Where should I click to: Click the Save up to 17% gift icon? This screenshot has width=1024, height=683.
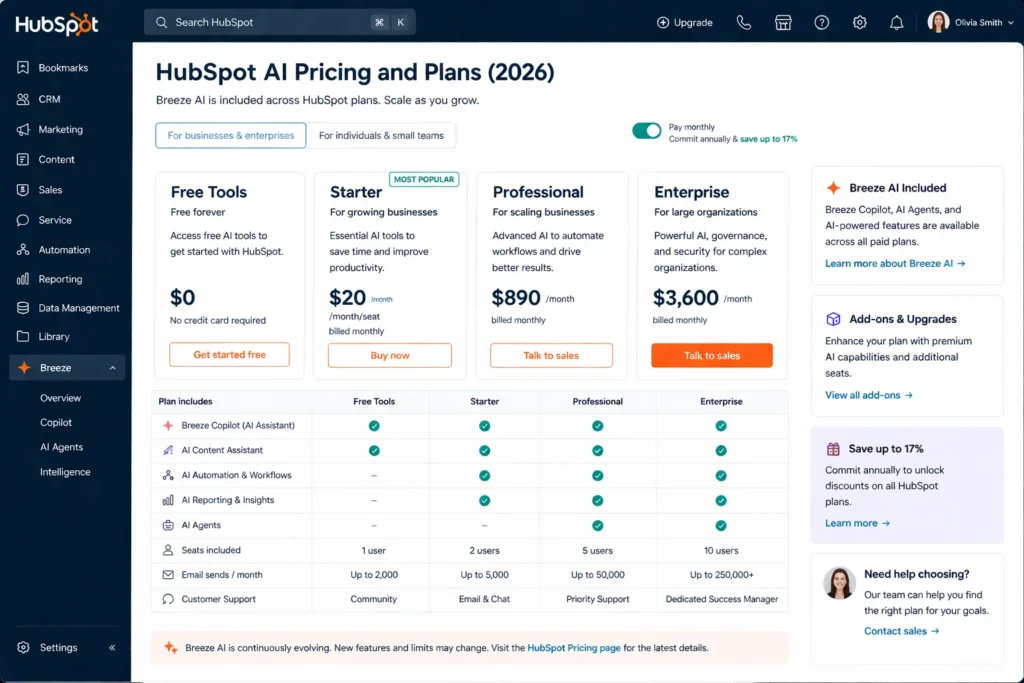click(833, 449)
